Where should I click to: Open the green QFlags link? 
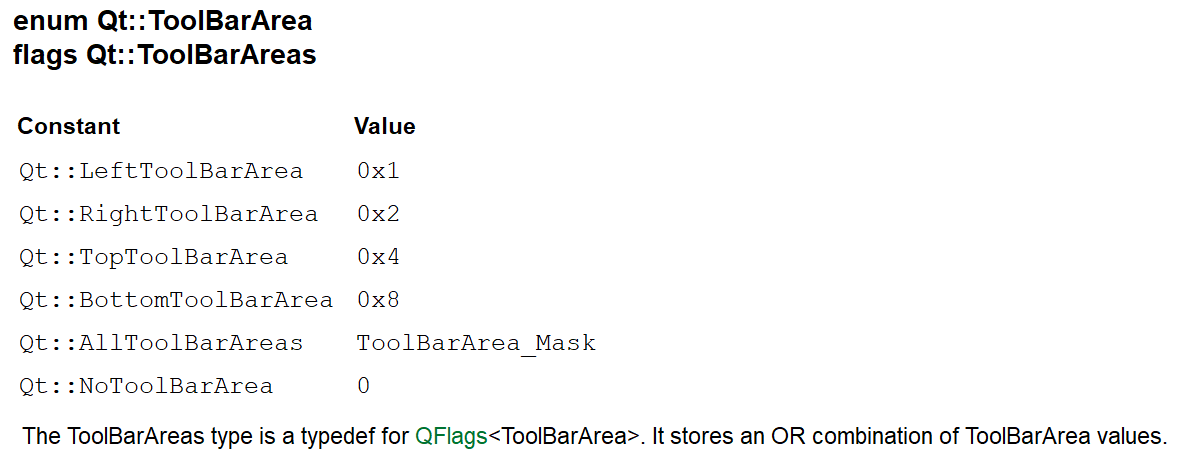pyautogui.click(x=451, y=437)
